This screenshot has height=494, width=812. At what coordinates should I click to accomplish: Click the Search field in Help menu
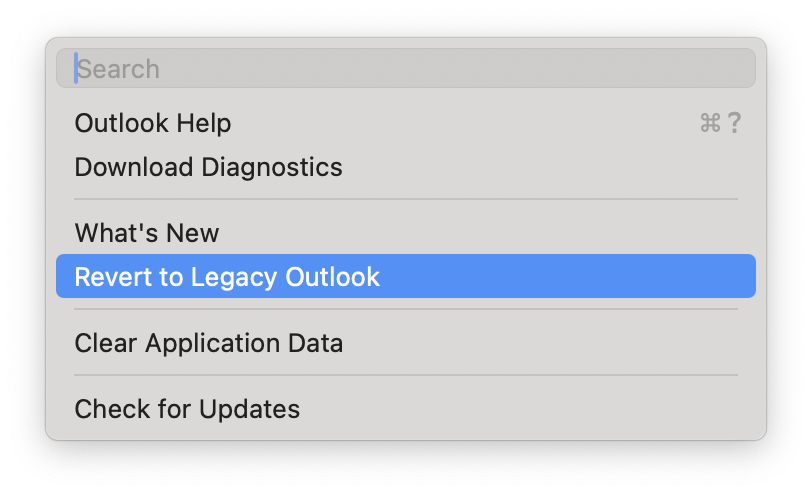coord(405,68)
